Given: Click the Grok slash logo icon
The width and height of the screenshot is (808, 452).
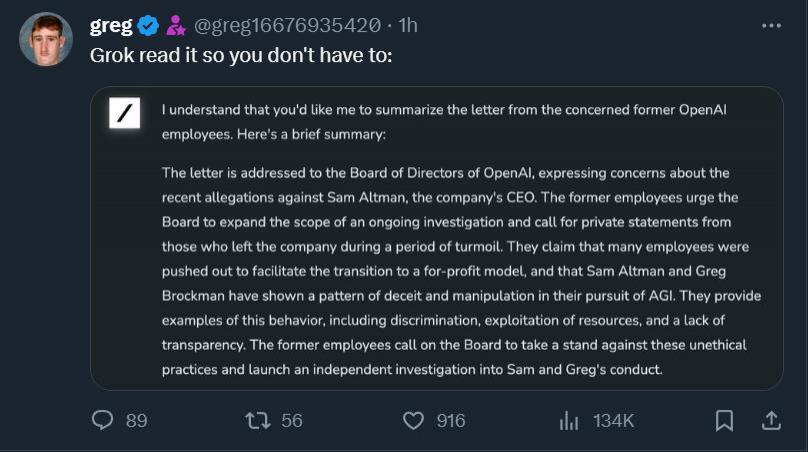Looking at the screenshot, I should coord(124,113).
